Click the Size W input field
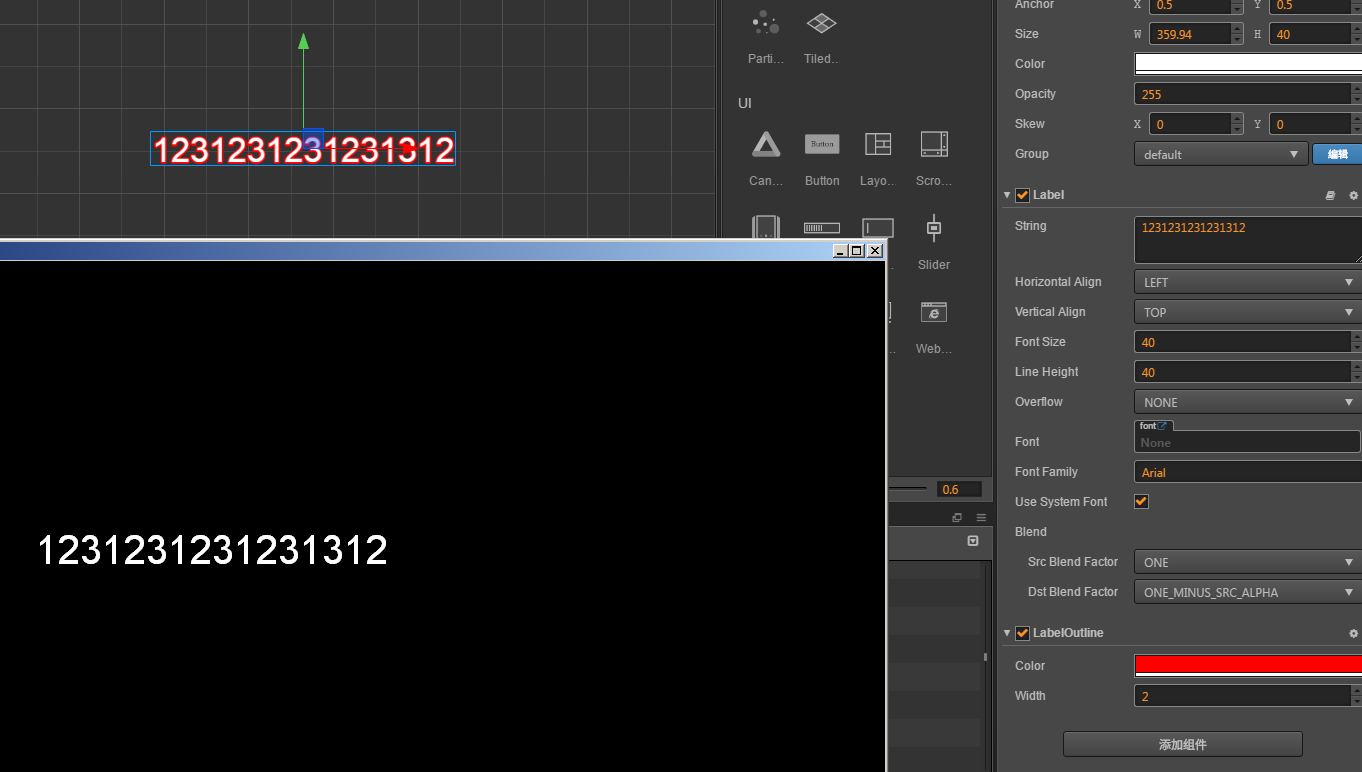 coord(1190,34)
